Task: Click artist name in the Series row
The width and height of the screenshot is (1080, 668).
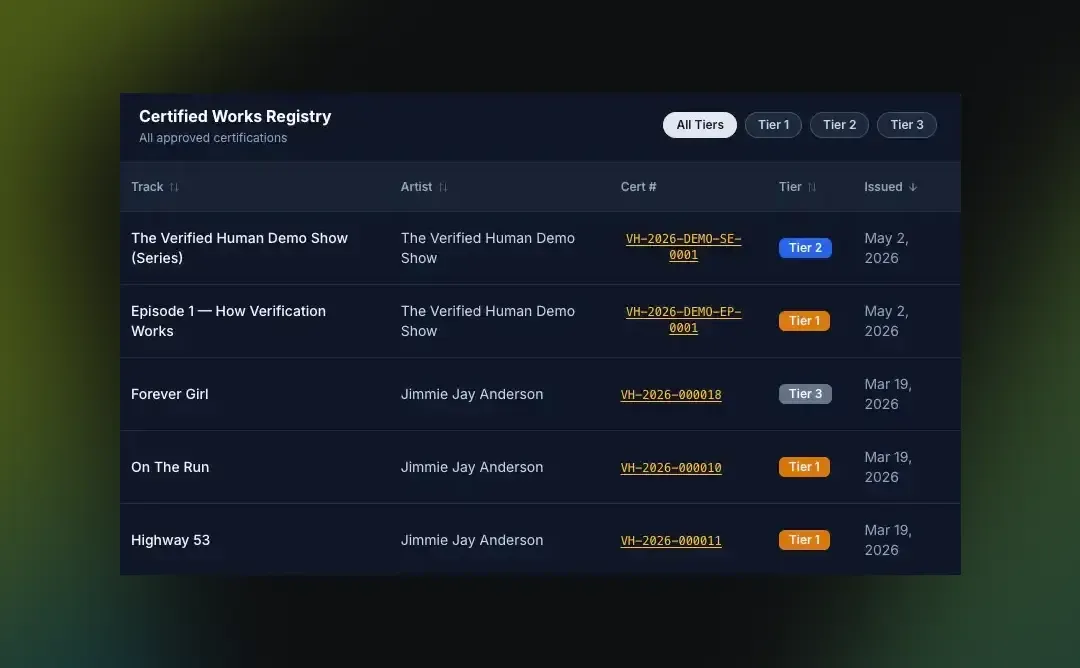Action: click(x=488, y=248)
